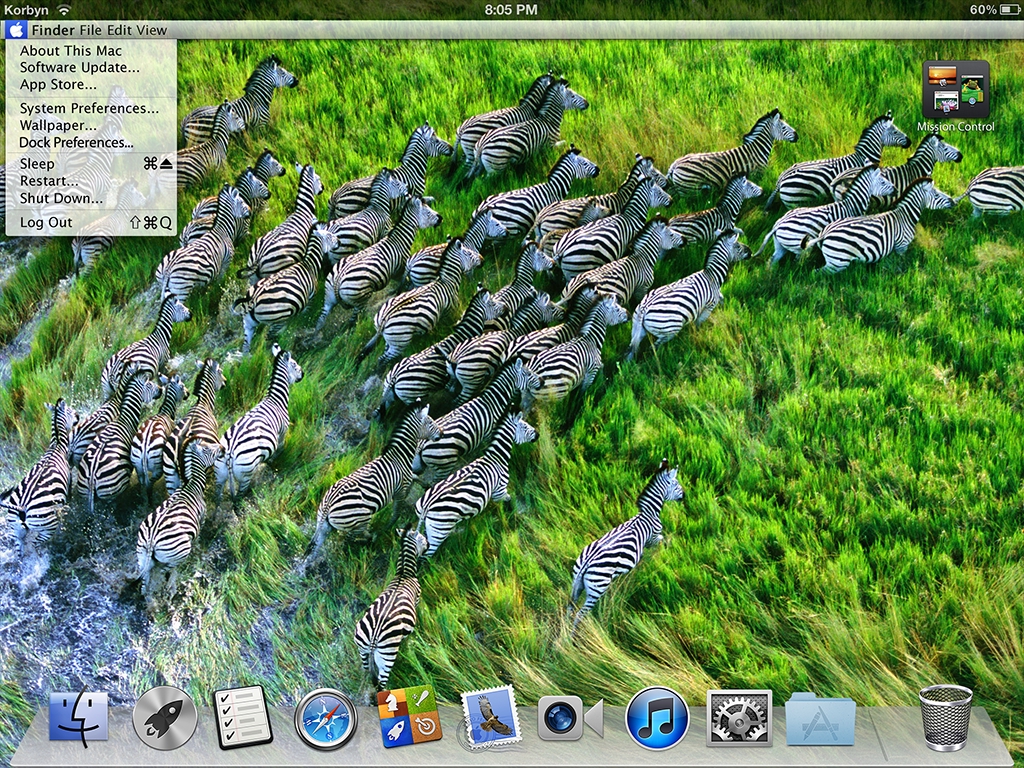
Task: Open the colorful apps dock icon
Action: point(410,717)
